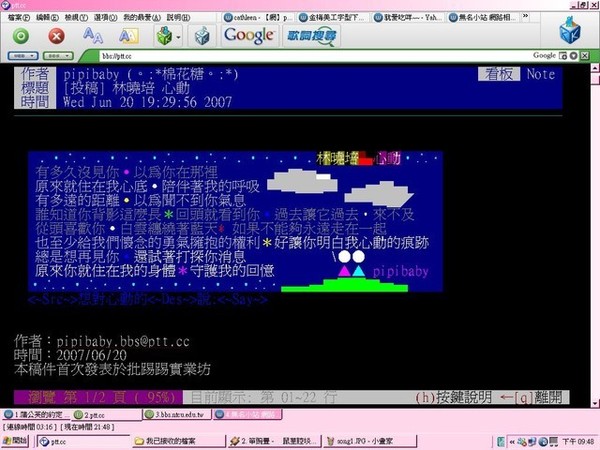The height and width of the screenshot is (450, 600).
Task: Click the scrollbar up arrow
Action: 595,68
